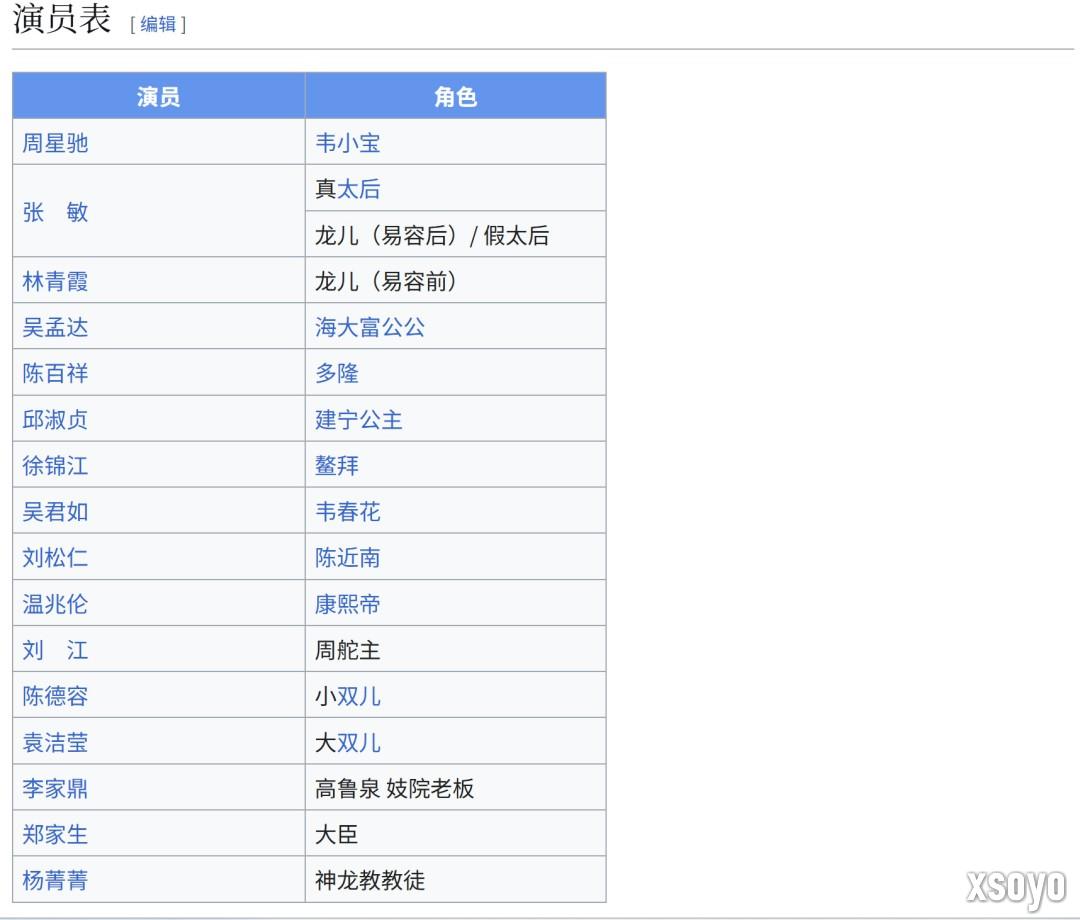This screenshot has width=1080, height=920.
Task: Open the 多隆 character link
Action: tap(337, 373)
